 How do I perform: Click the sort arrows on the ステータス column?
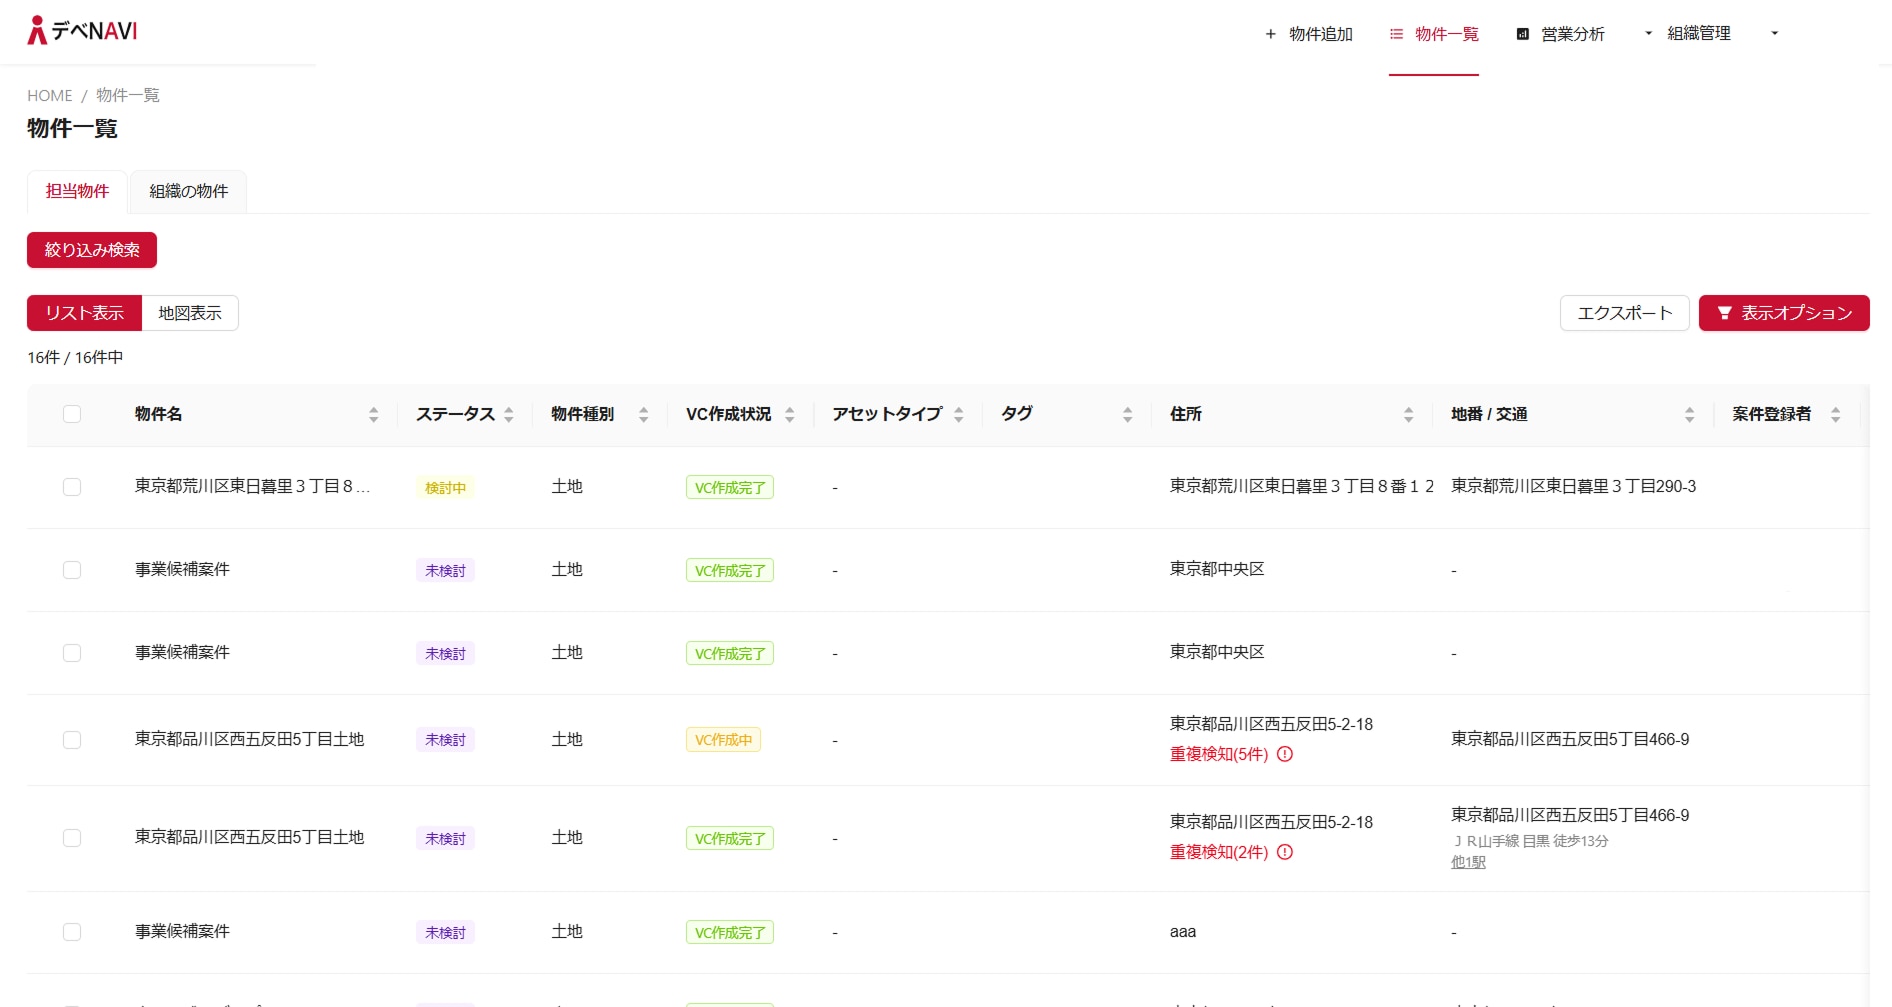[x=510, y=413]
